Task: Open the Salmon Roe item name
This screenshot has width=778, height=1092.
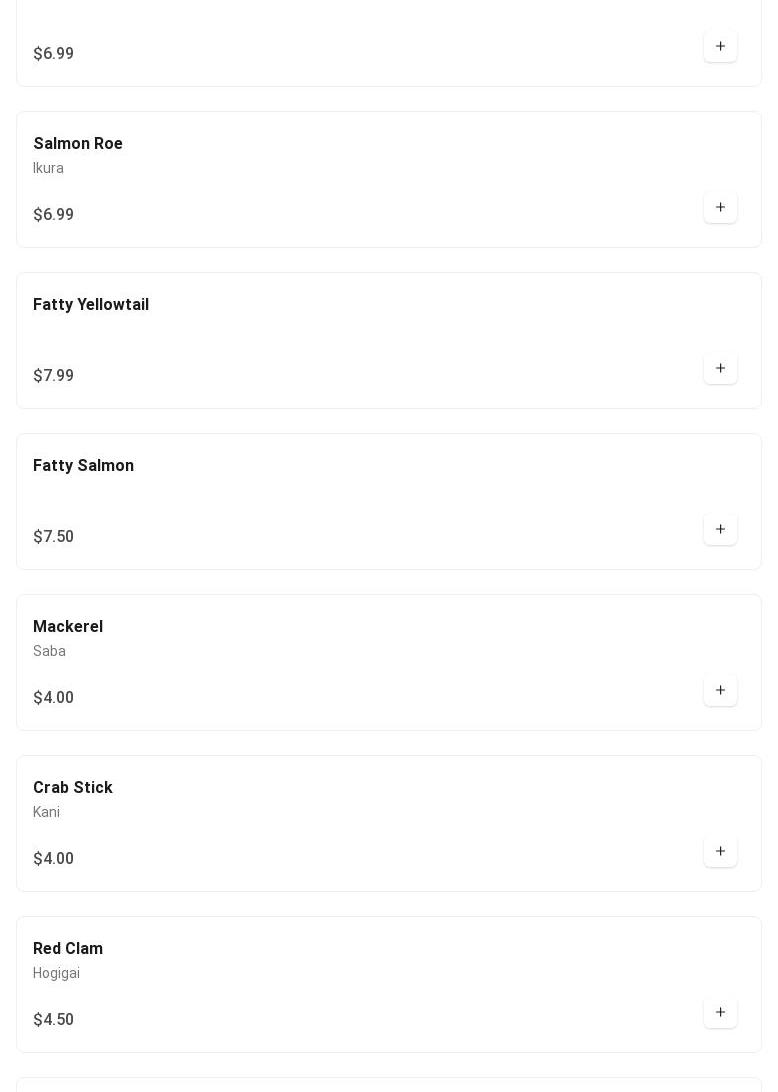Action: point(78,144)
